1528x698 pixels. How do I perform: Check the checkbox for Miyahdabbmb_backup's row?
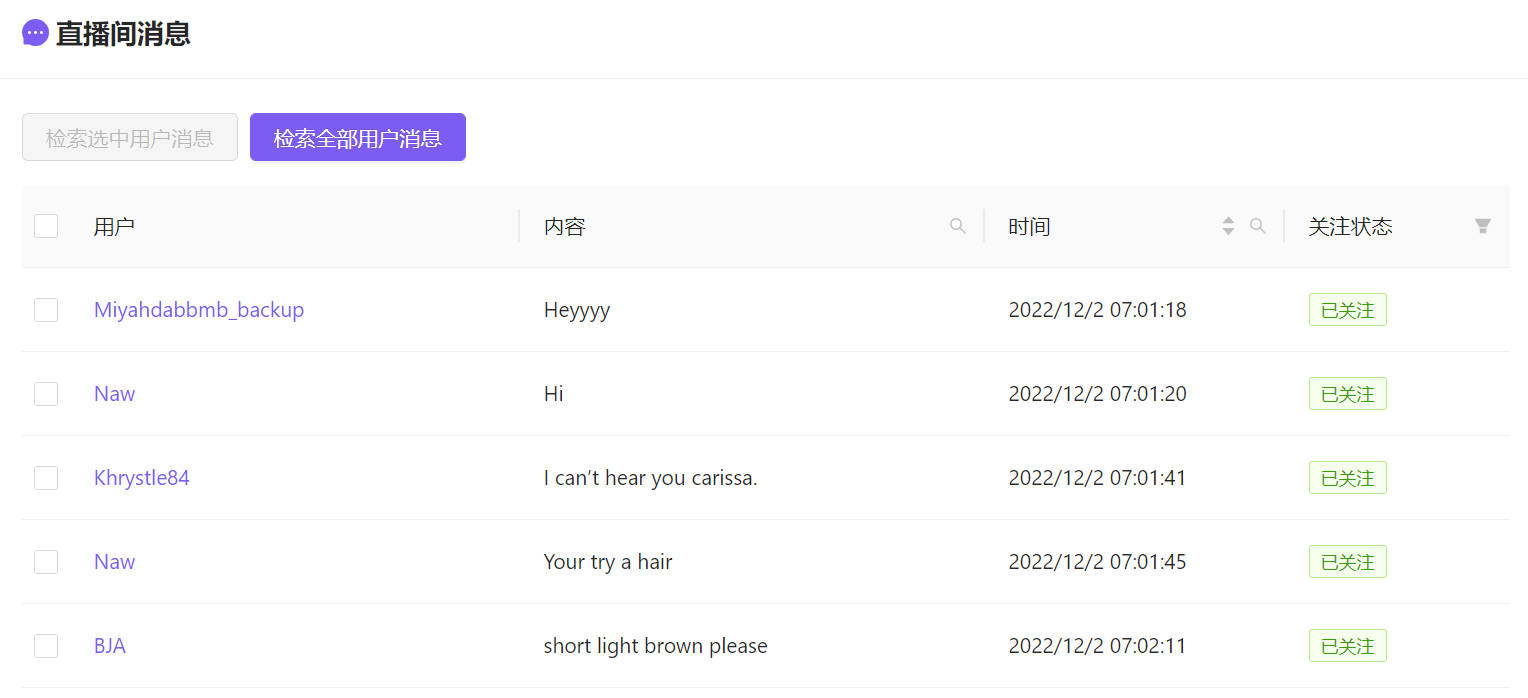pyautogui.click(x=46, y=310)
